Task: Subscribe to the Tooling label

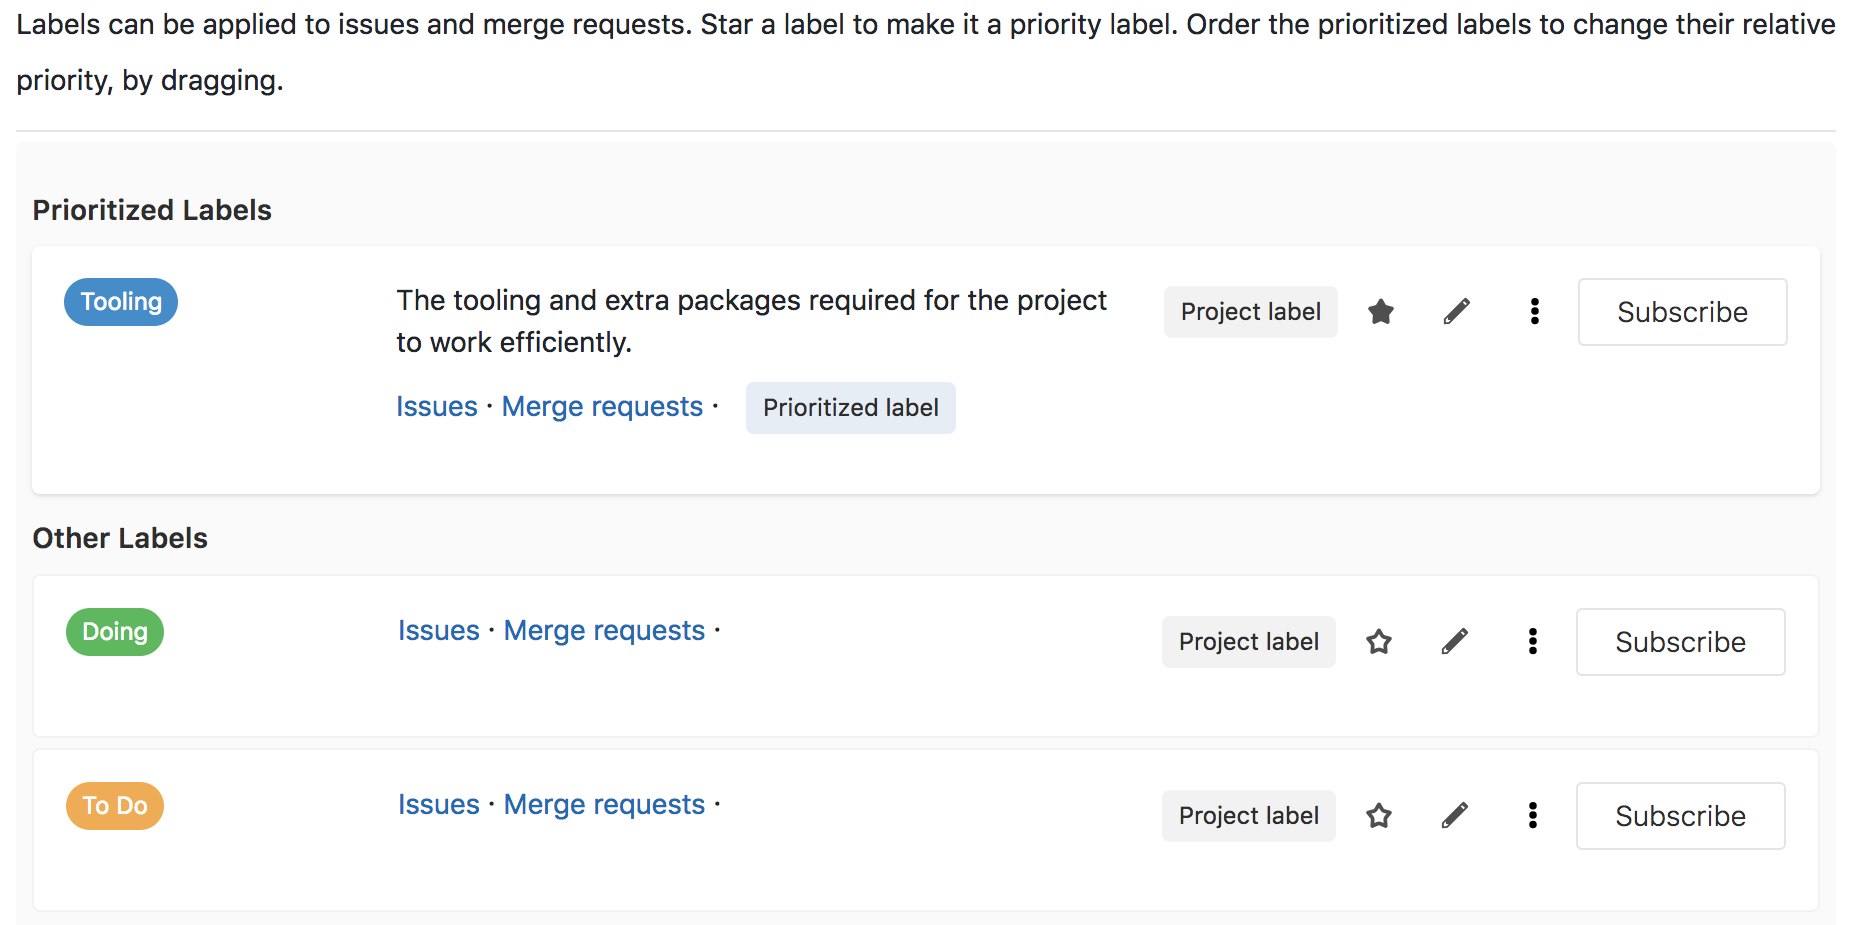Action: point(1682,312)
